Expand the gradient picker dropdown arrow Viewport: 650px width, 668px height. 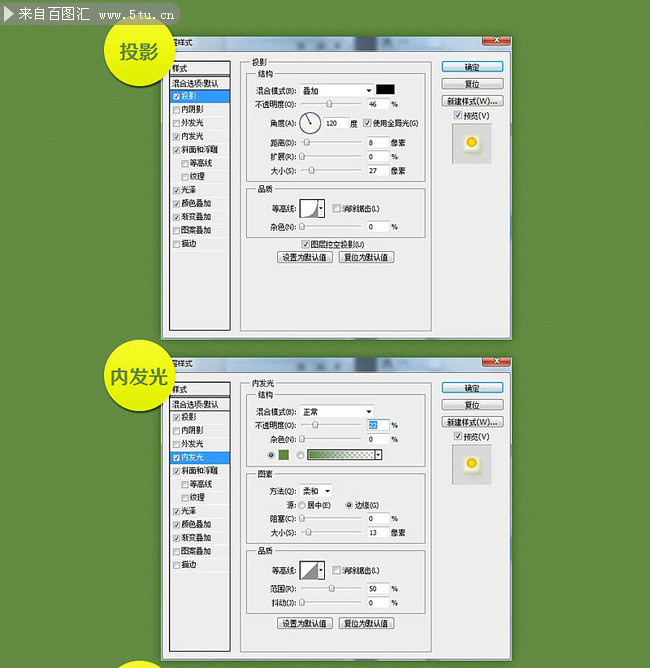379,455
